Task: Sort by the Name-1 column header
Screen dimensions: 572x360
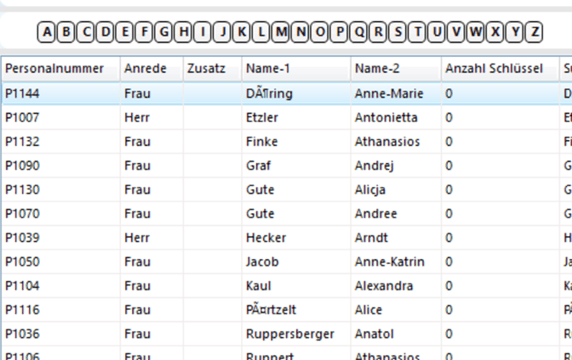Action: tap(296, 69)
